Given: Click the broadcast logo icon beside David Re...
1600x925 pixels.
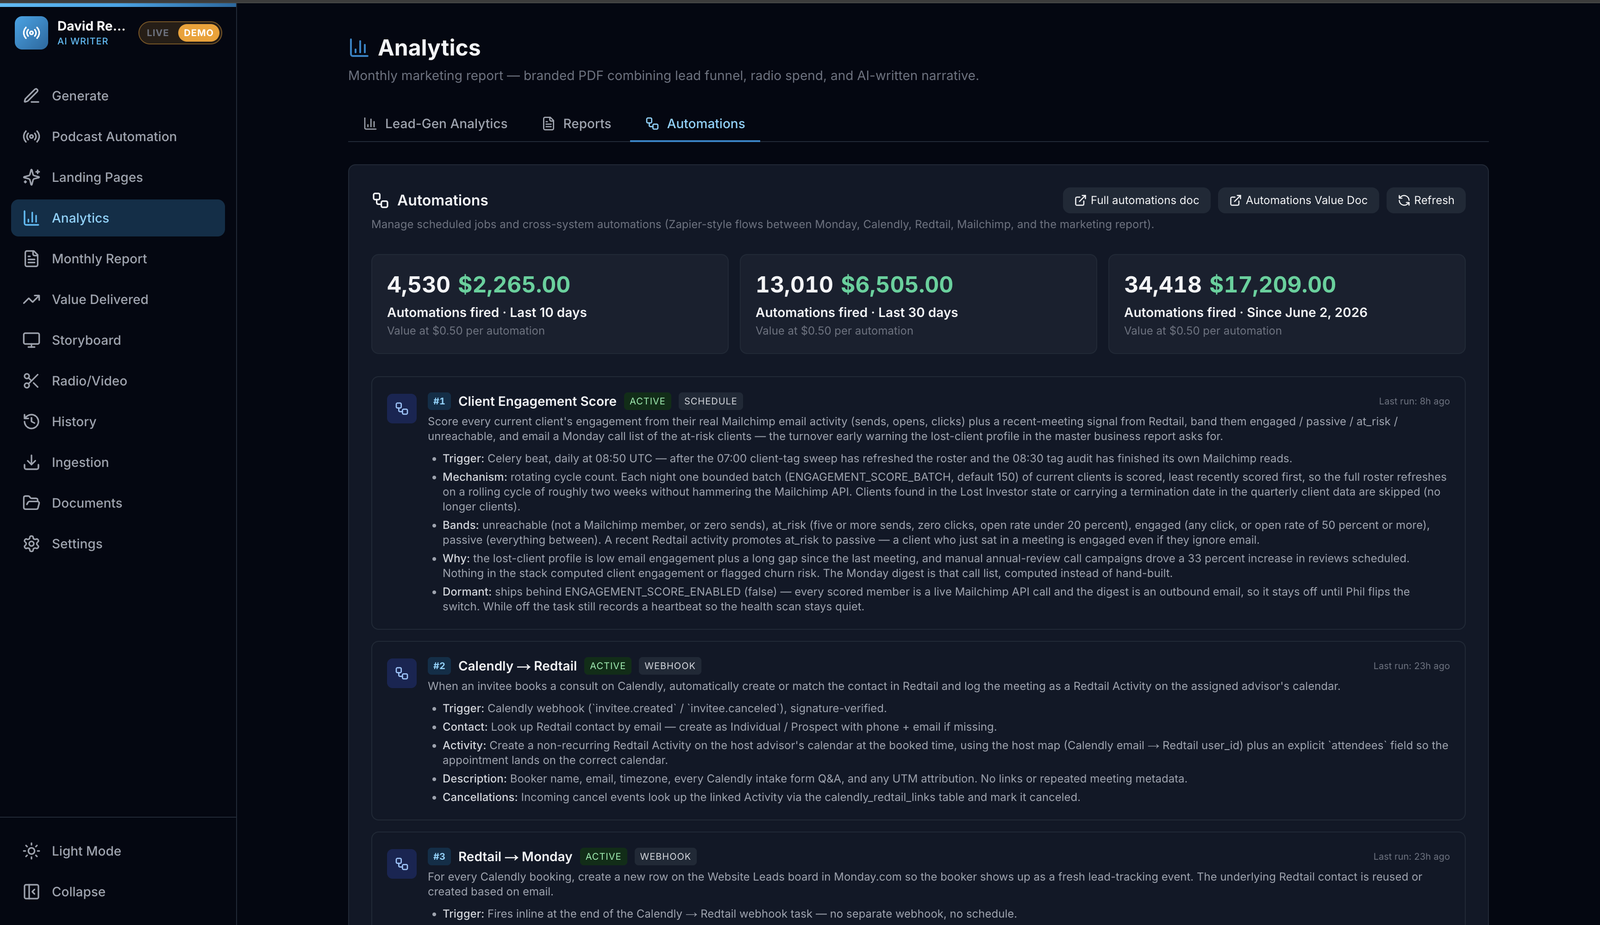Looking at the screenshot, I should [31, 33].
